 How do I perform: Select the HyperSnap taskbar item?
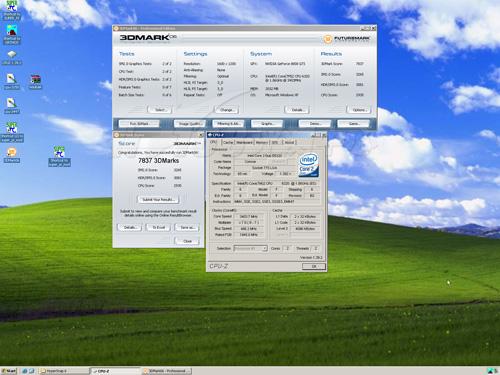[63, 371]
